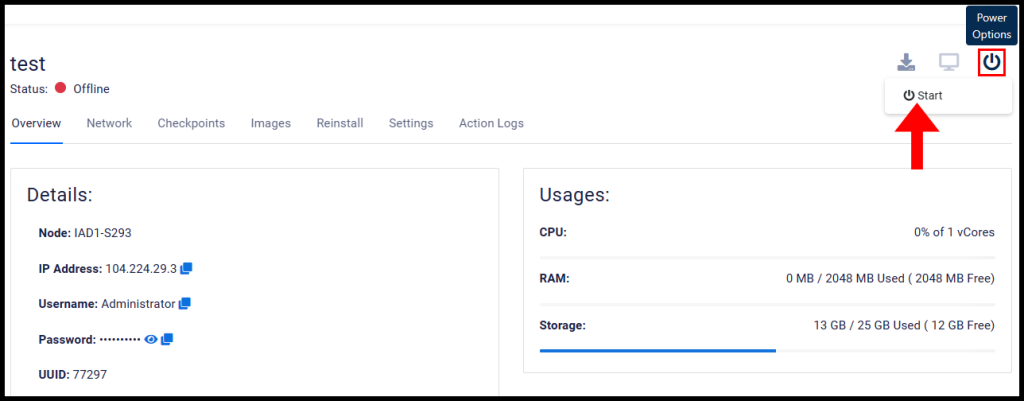Click the Storage usage progress bar

coord(767,351)
